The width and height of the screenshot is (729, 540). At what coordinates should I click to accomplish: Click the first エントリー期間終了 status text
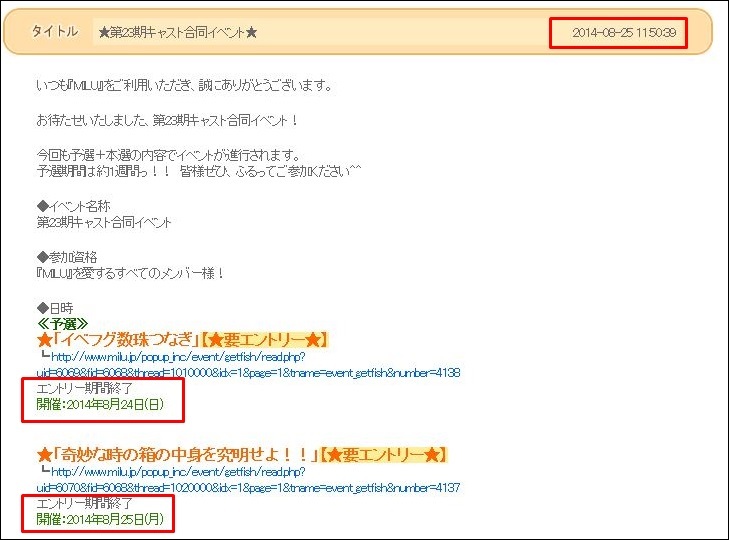click(x=85, y=389)
